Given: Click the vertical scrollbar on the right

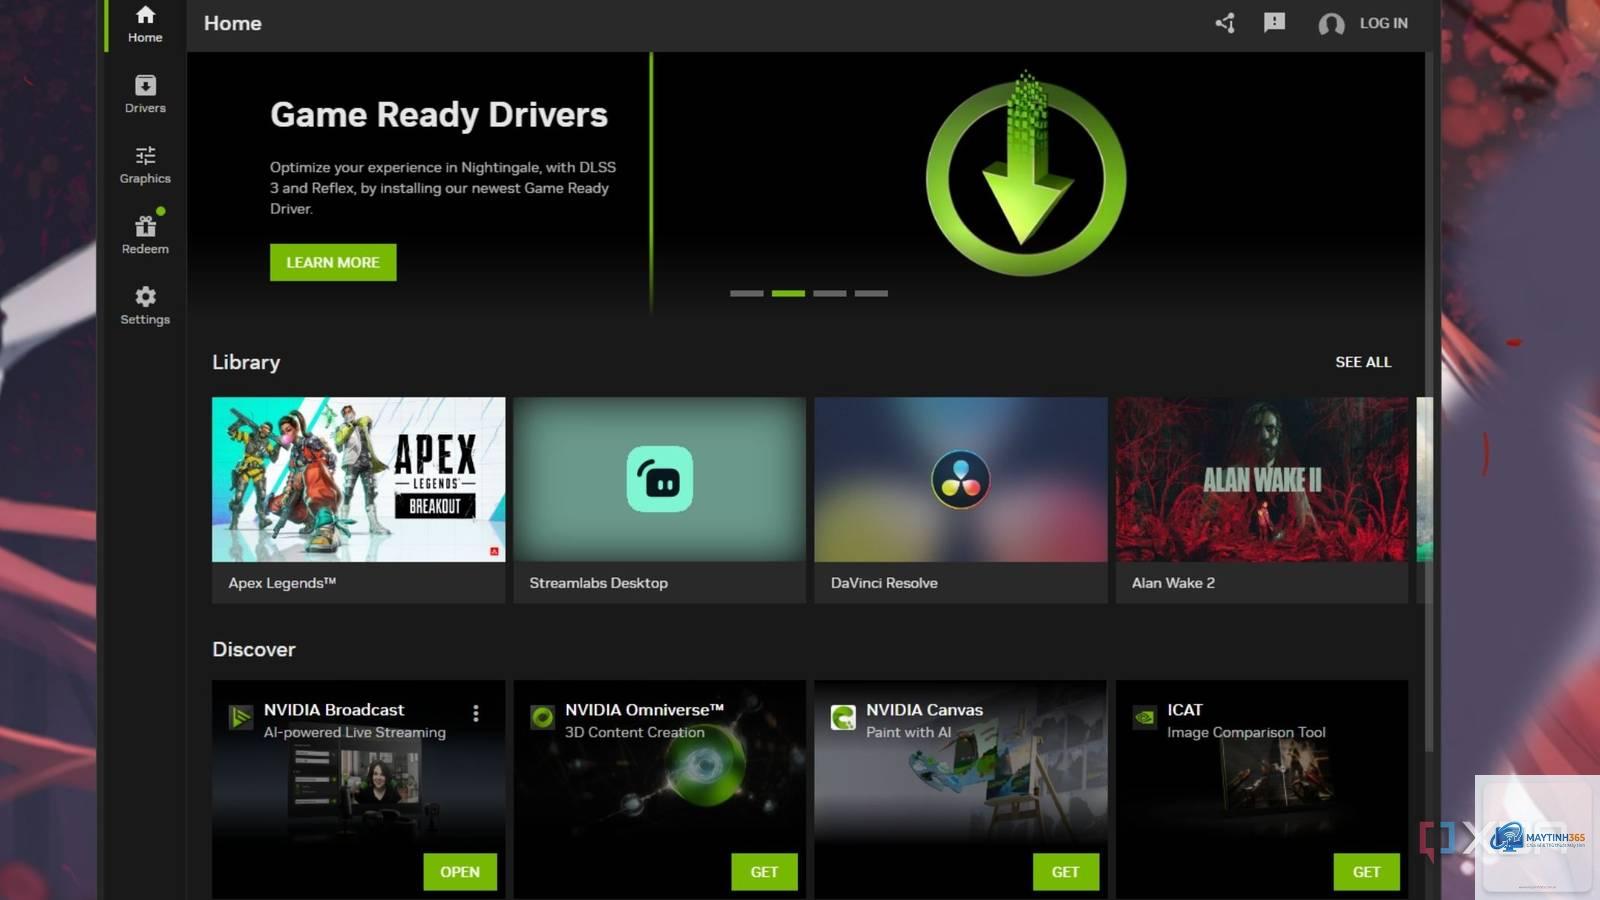Looking at the screenshot, I should click(x=1429, y=400).
